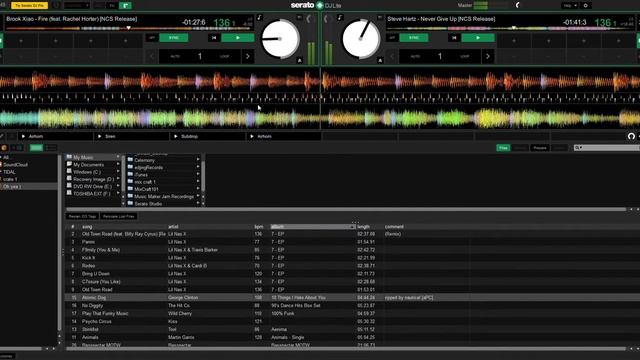Increase auto loop size on left deck
This screenshot has height=360, width=640.
[x=247, y=56]
